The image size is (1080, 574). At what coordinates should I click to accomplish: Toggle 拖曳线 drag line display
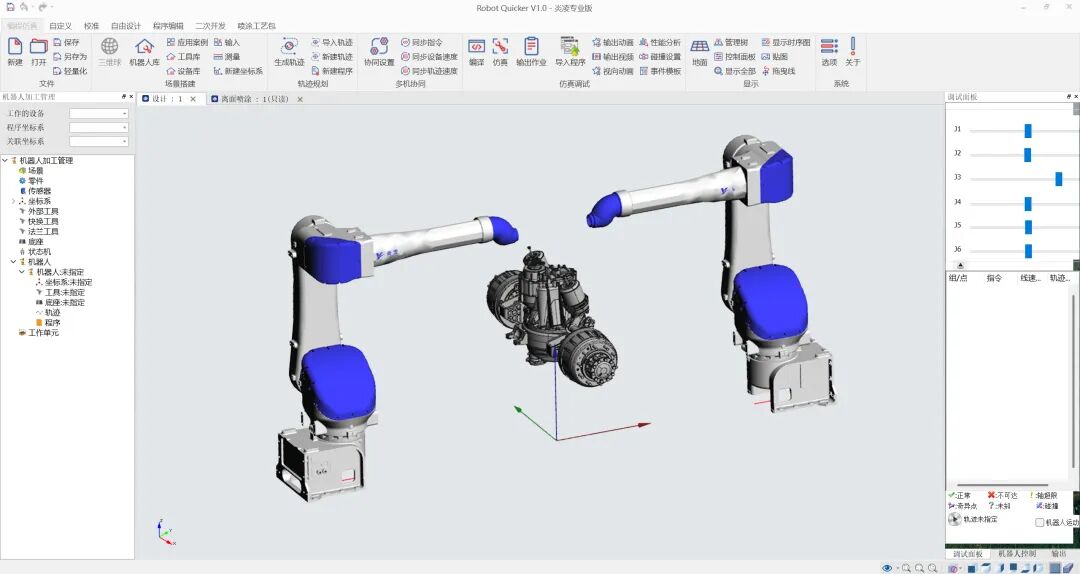(x=778, y=71)
